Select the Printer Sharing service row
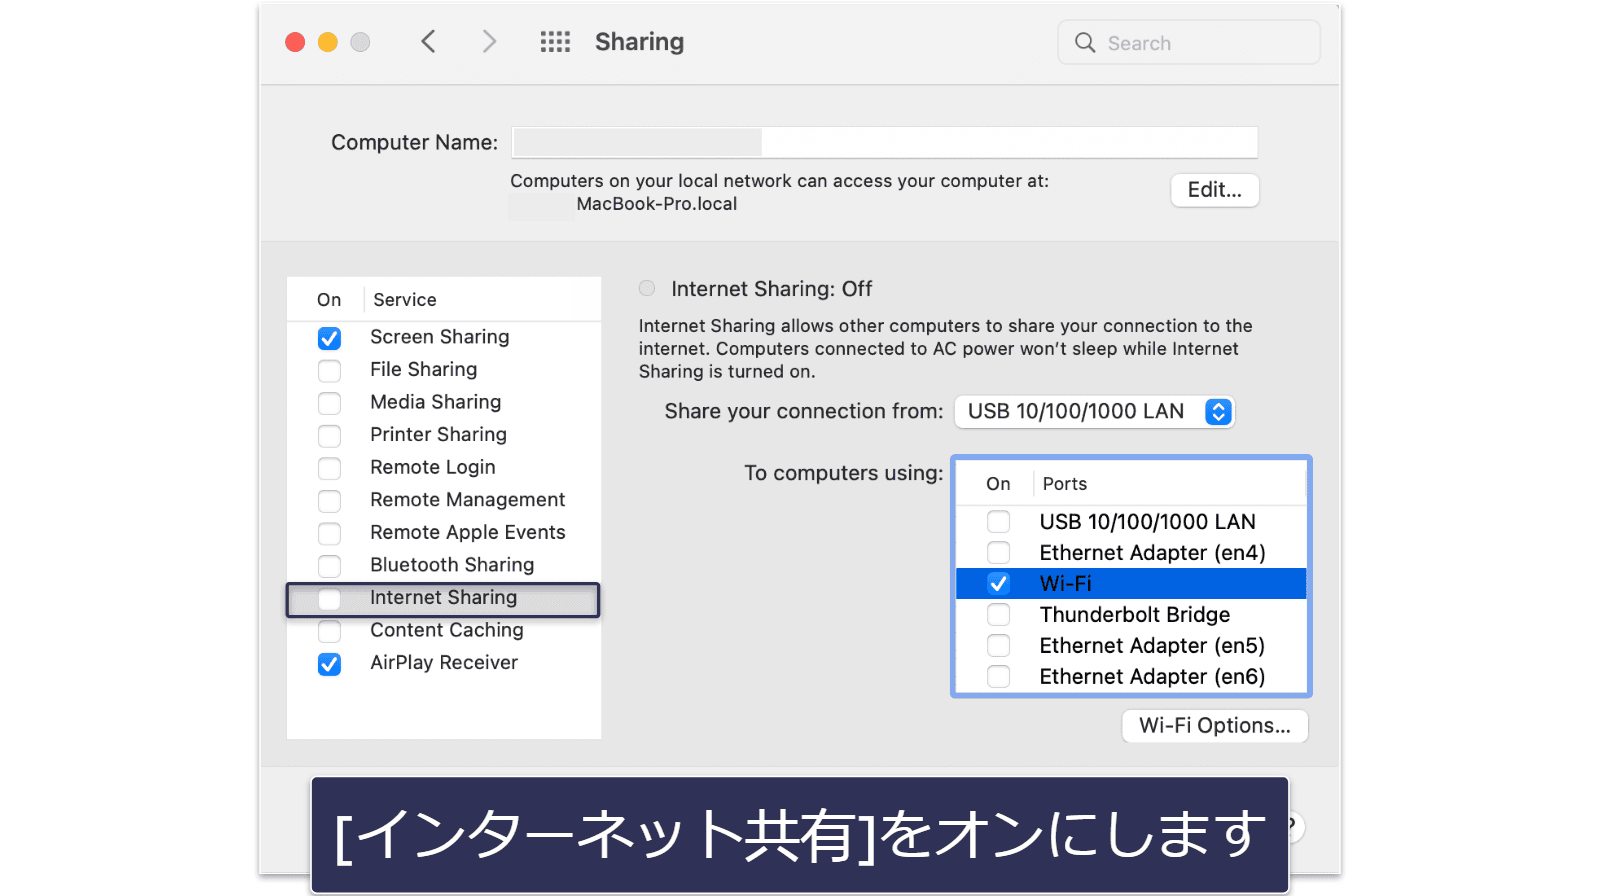This screenshot has height=896, width=1599. coord(444,435)
